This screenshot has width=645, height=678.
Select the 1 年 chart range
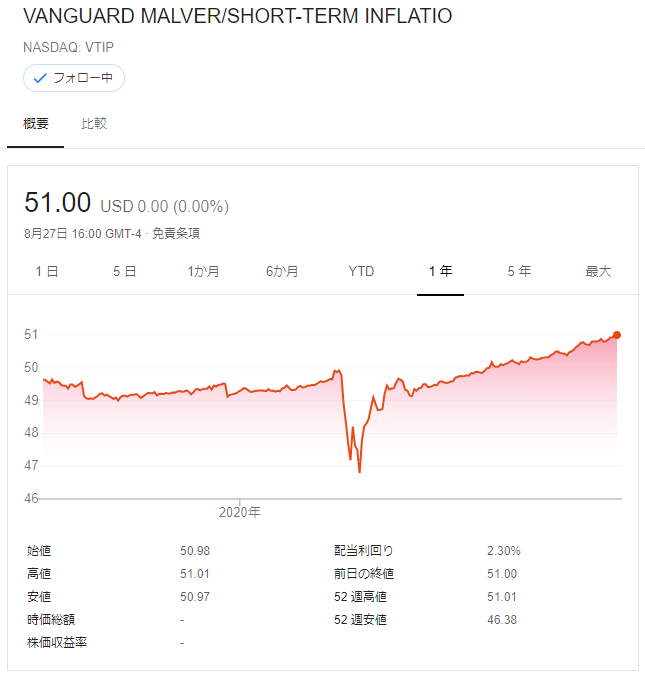[x=441, y=272]
